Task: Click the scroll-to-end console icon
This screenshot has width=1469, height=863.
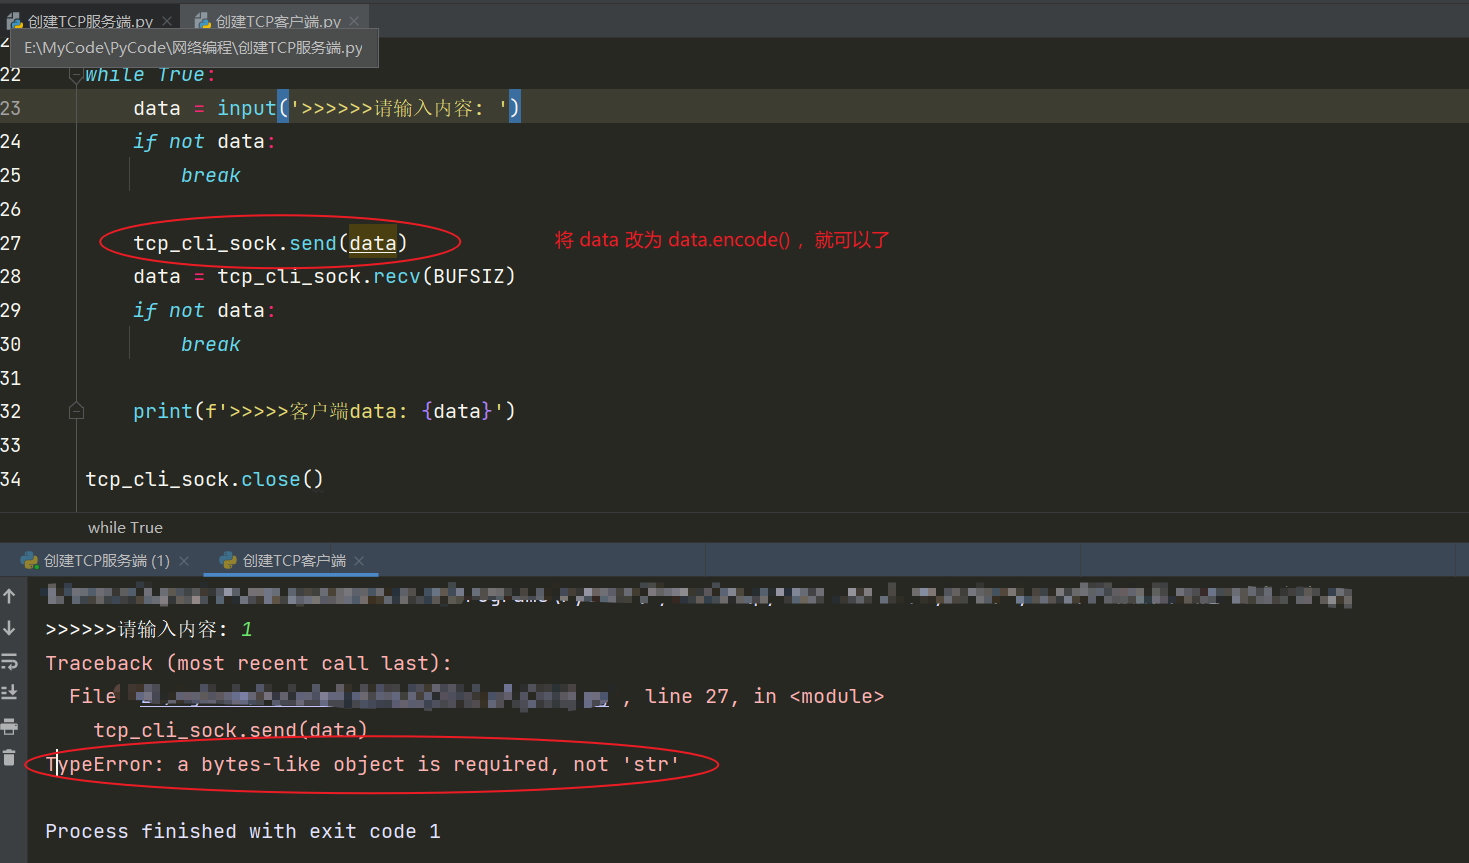Action: tap(9, 692)
